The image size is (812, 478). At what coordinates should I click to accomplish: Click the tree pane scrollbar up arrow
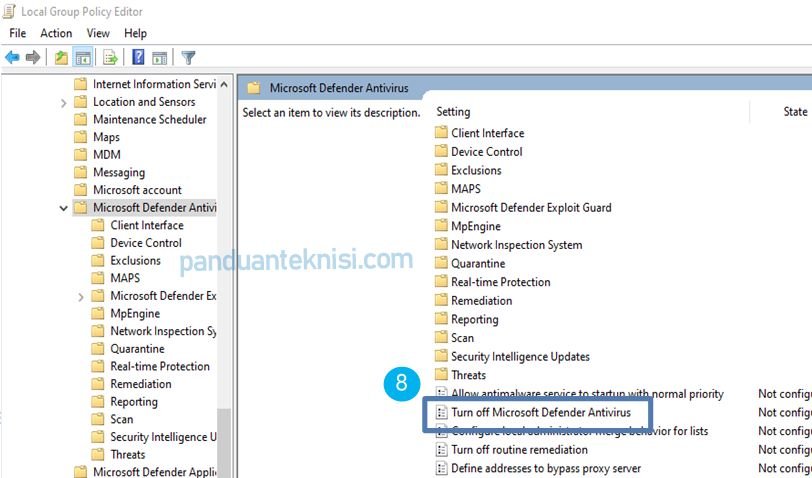(x=224, y=84)
